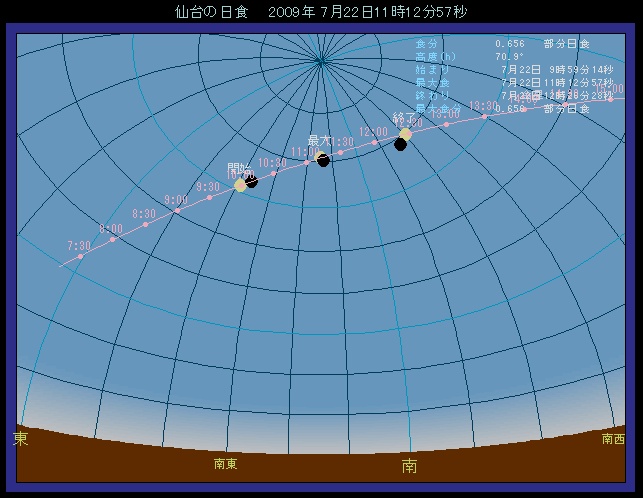
Task: Click the 13:30 time marker
Action: pos(485,116)
